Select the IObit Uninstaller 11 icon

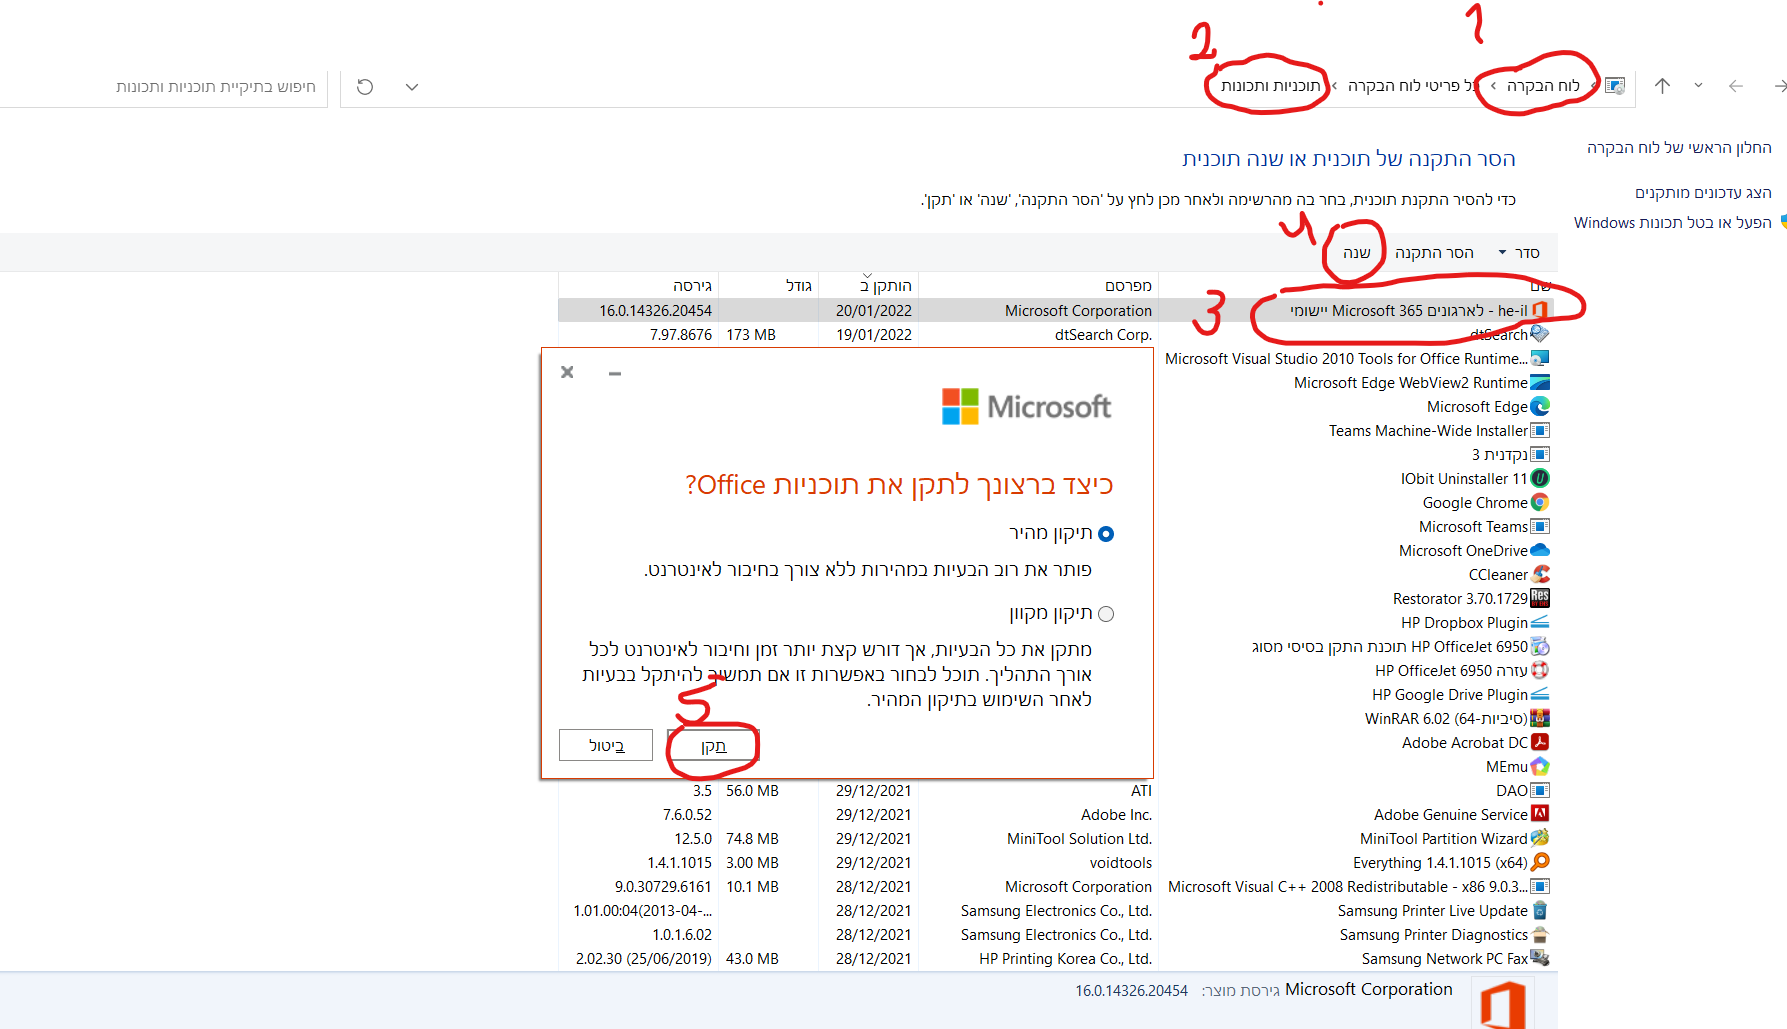[1540, 478]
